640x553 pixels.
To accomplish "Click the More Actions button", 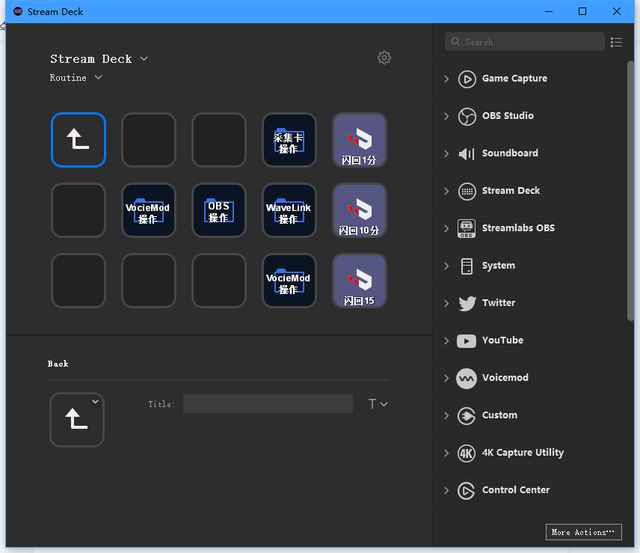I will click(x=583, y=532).
